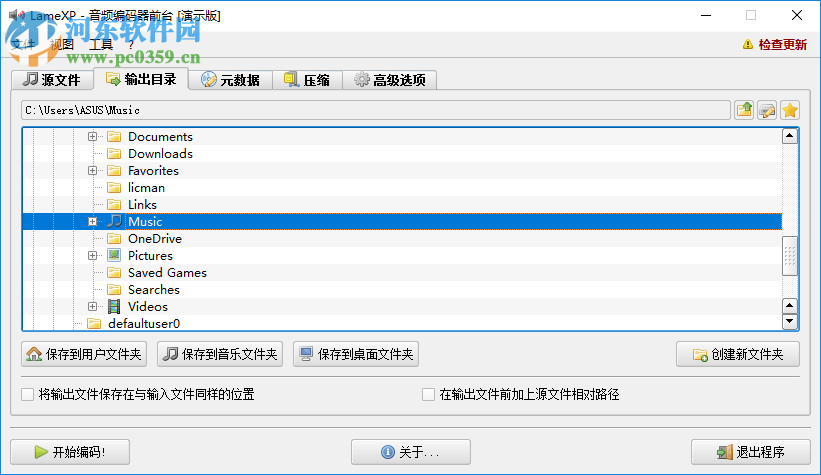Viewport: 821px width, 475px height.
Task: Expand the Documents tree node
Action: (93, 137)
